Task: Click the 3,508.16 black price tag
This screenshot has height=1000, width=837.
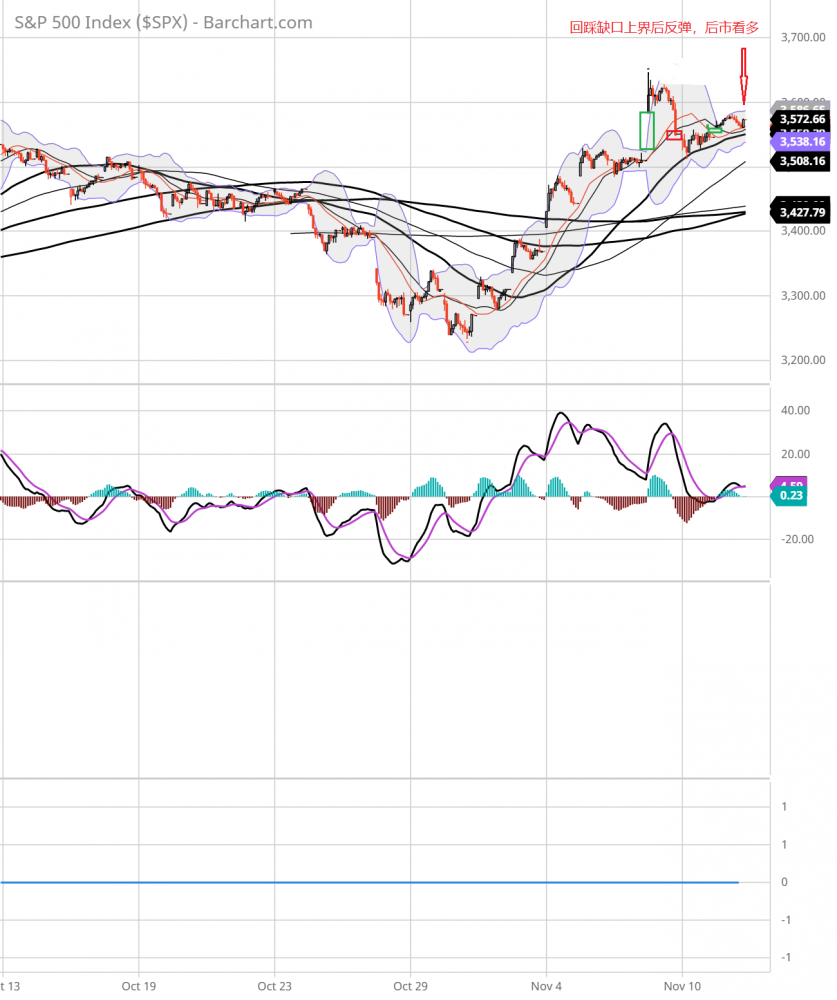Action: click(x=801, y=161)
